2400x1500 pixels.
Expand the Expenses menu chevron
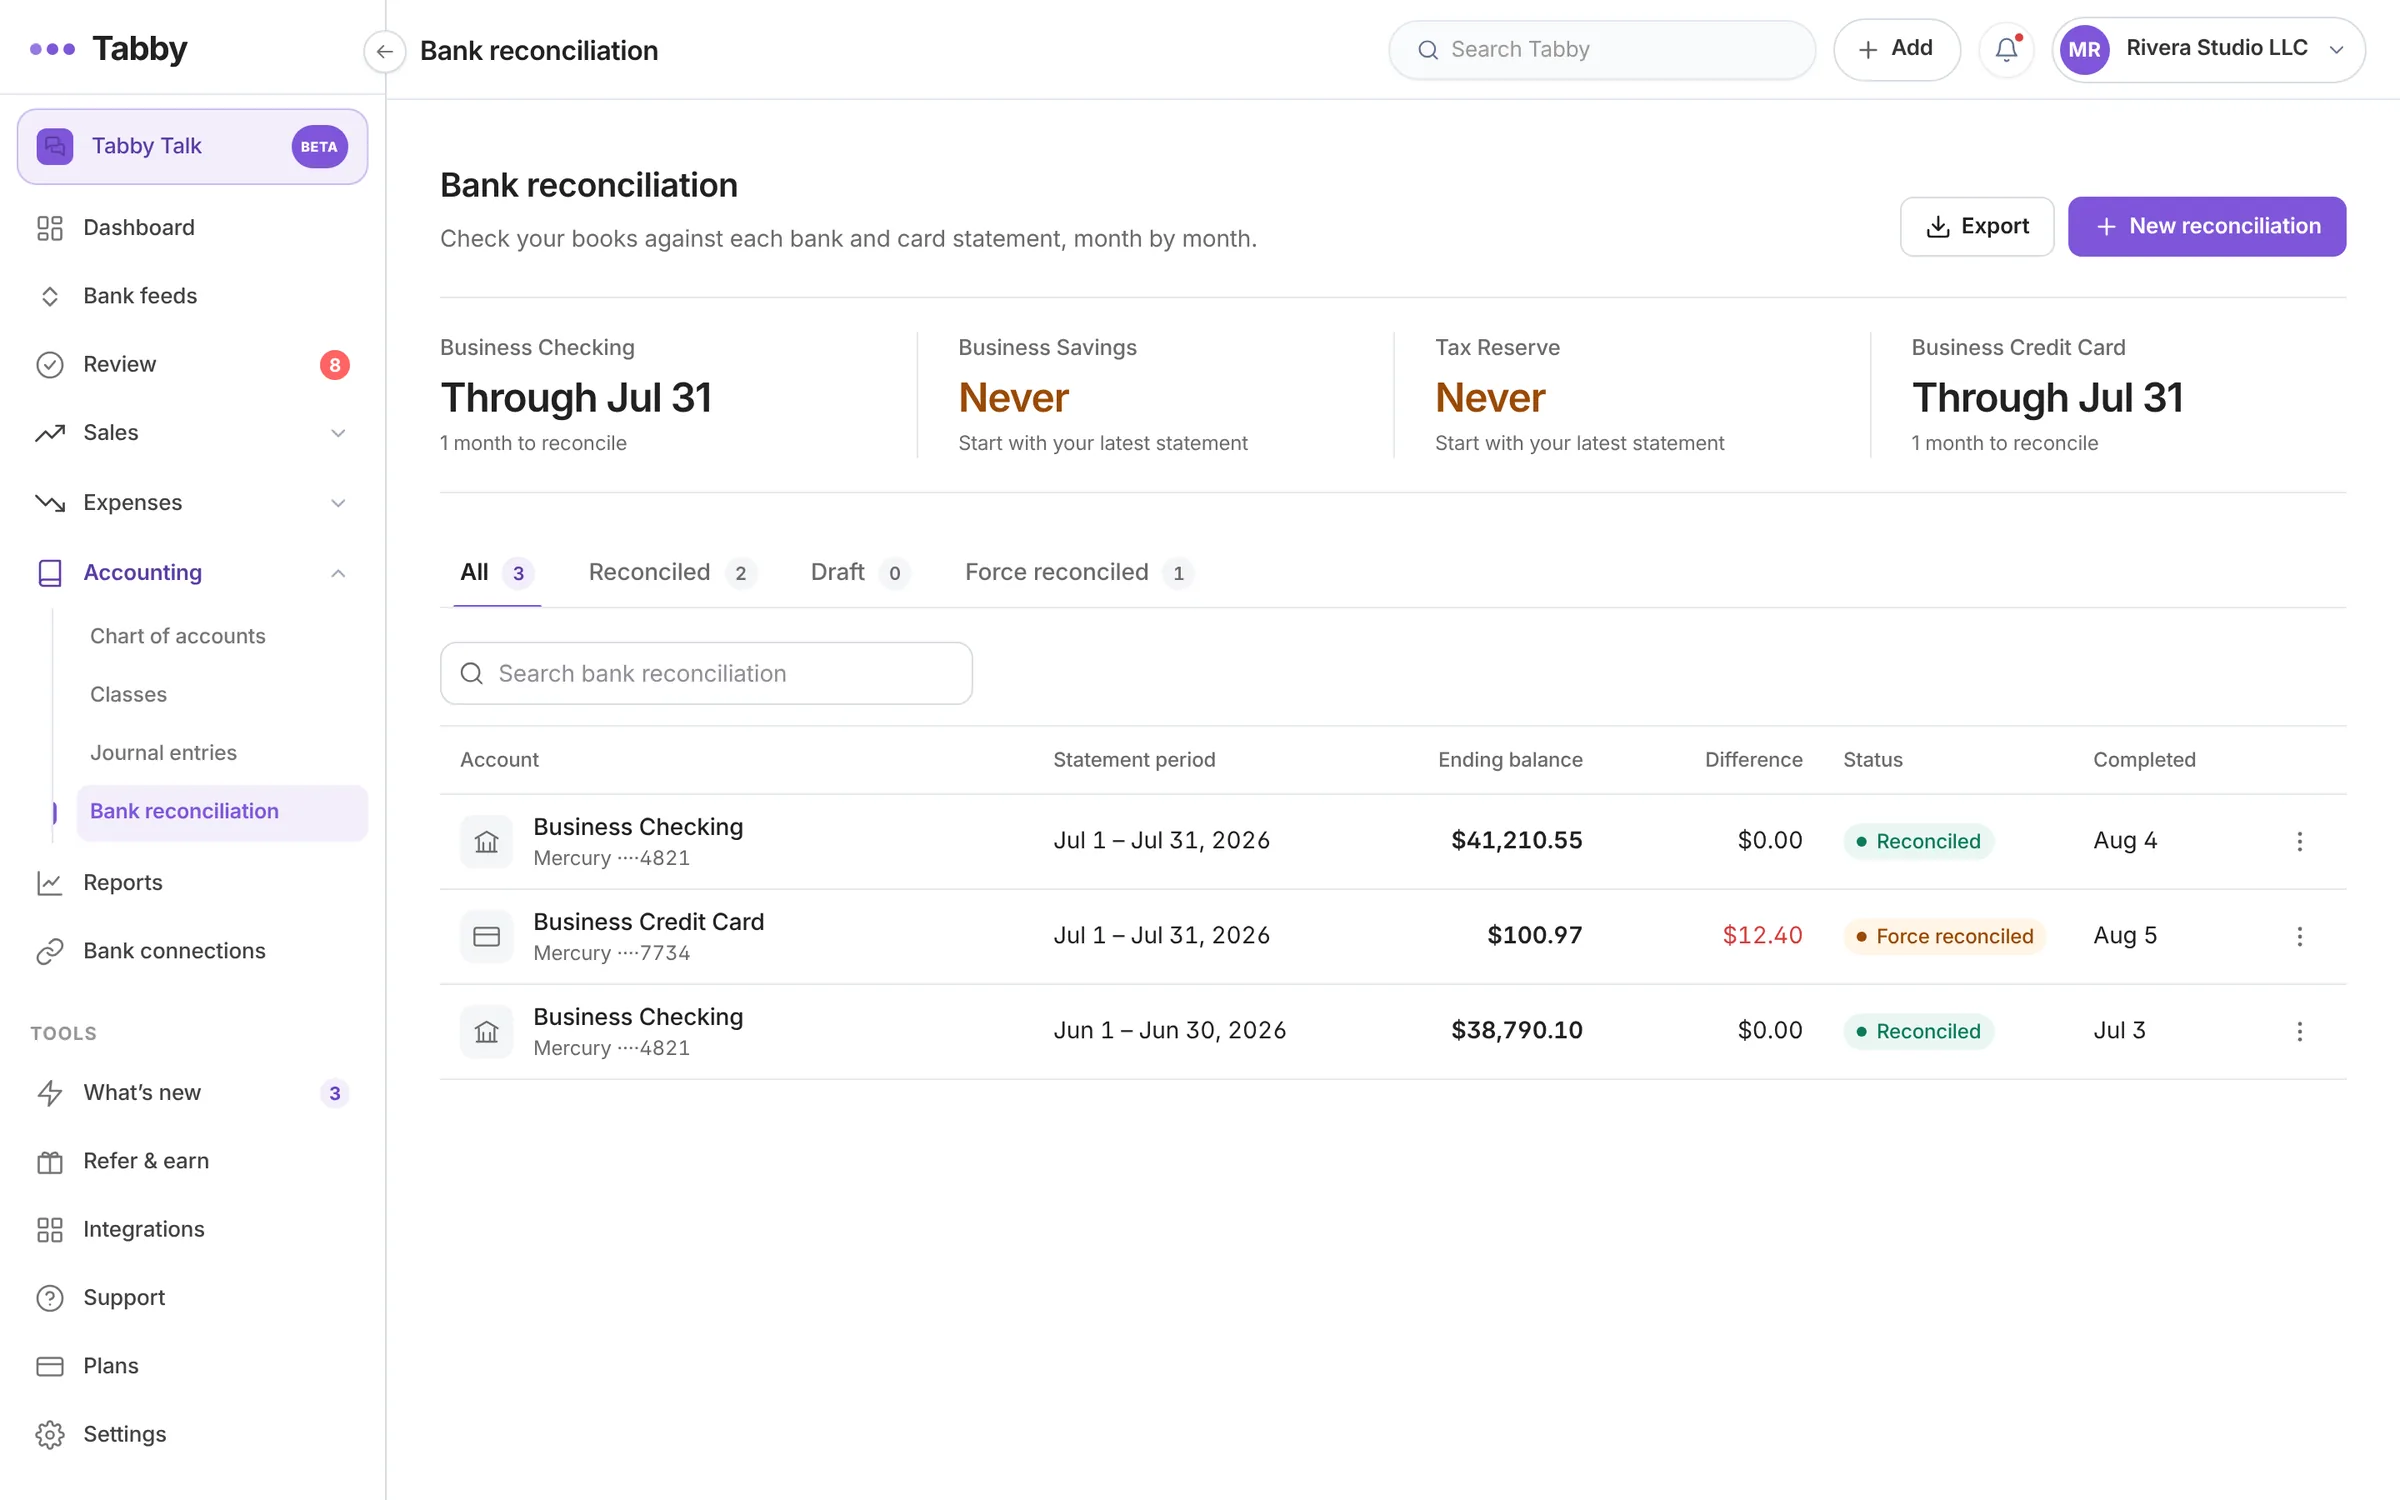click(x=338, y=503)
